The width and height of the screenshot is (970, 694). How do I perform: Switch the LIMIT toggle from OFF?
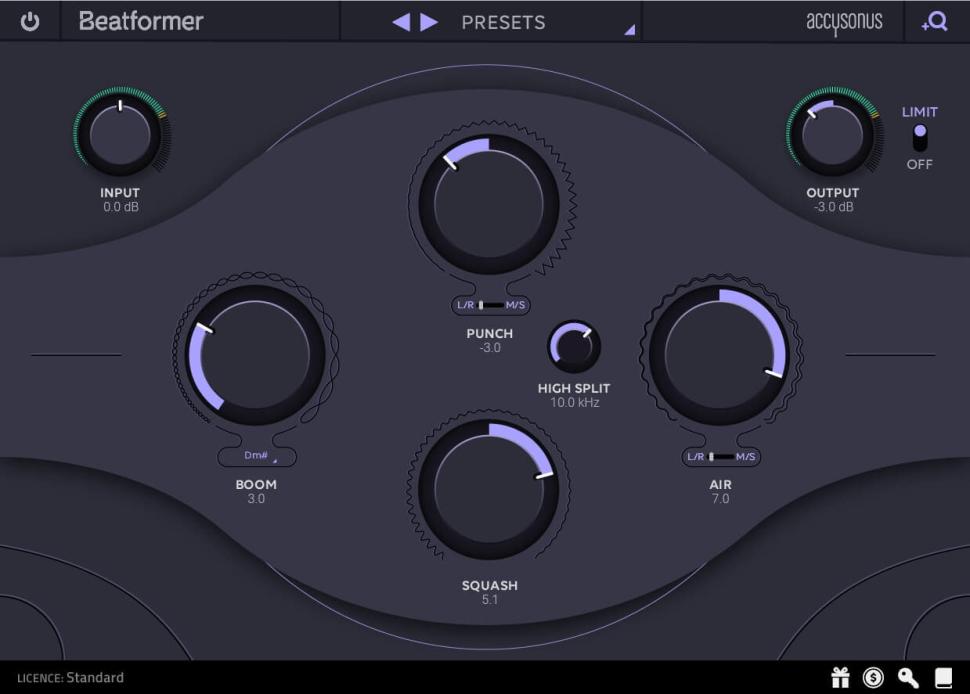coord(919,138)
